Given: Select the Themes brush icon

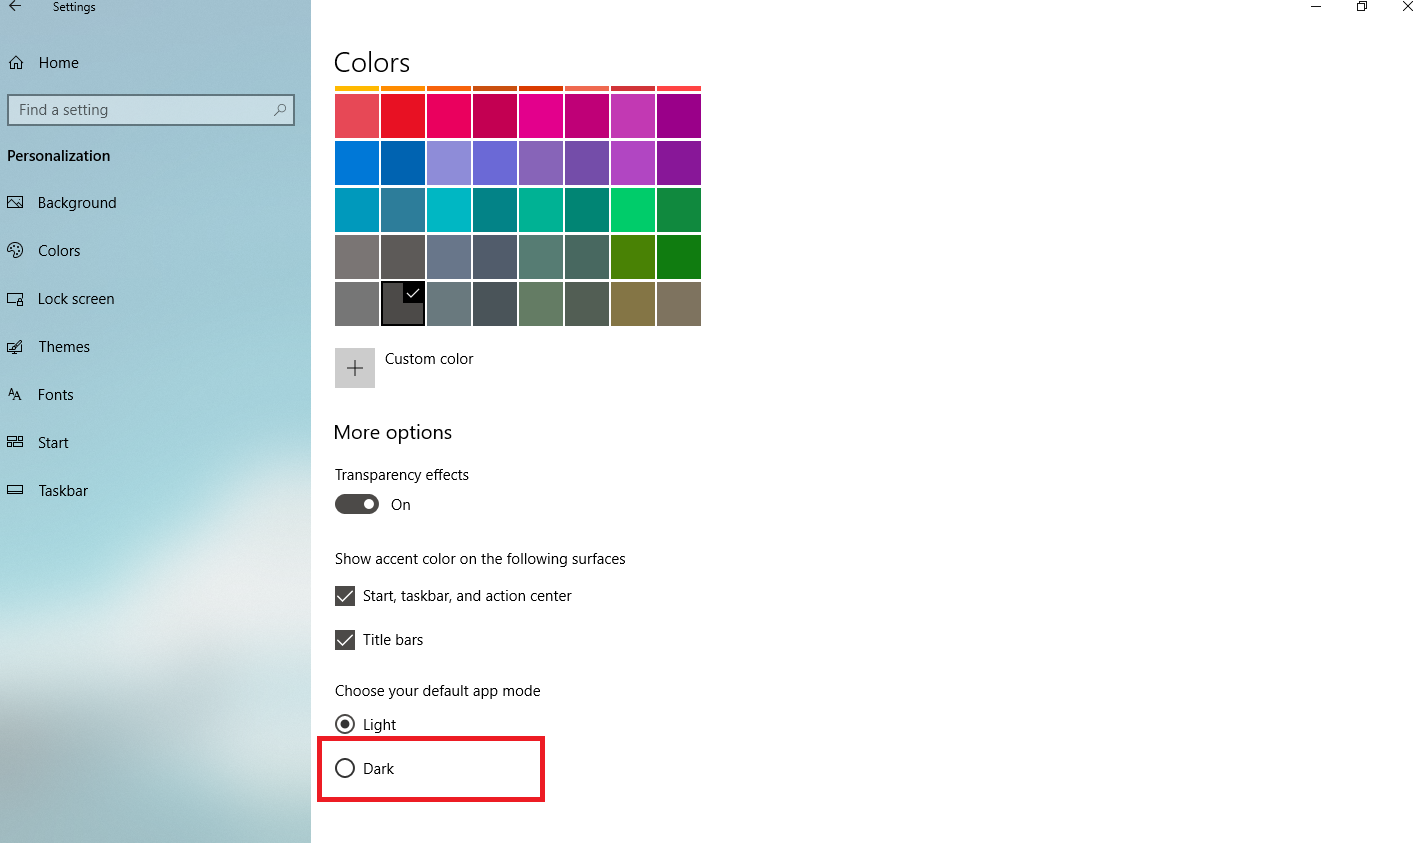Looking at the screenshot, I should [x=15, y=346].
